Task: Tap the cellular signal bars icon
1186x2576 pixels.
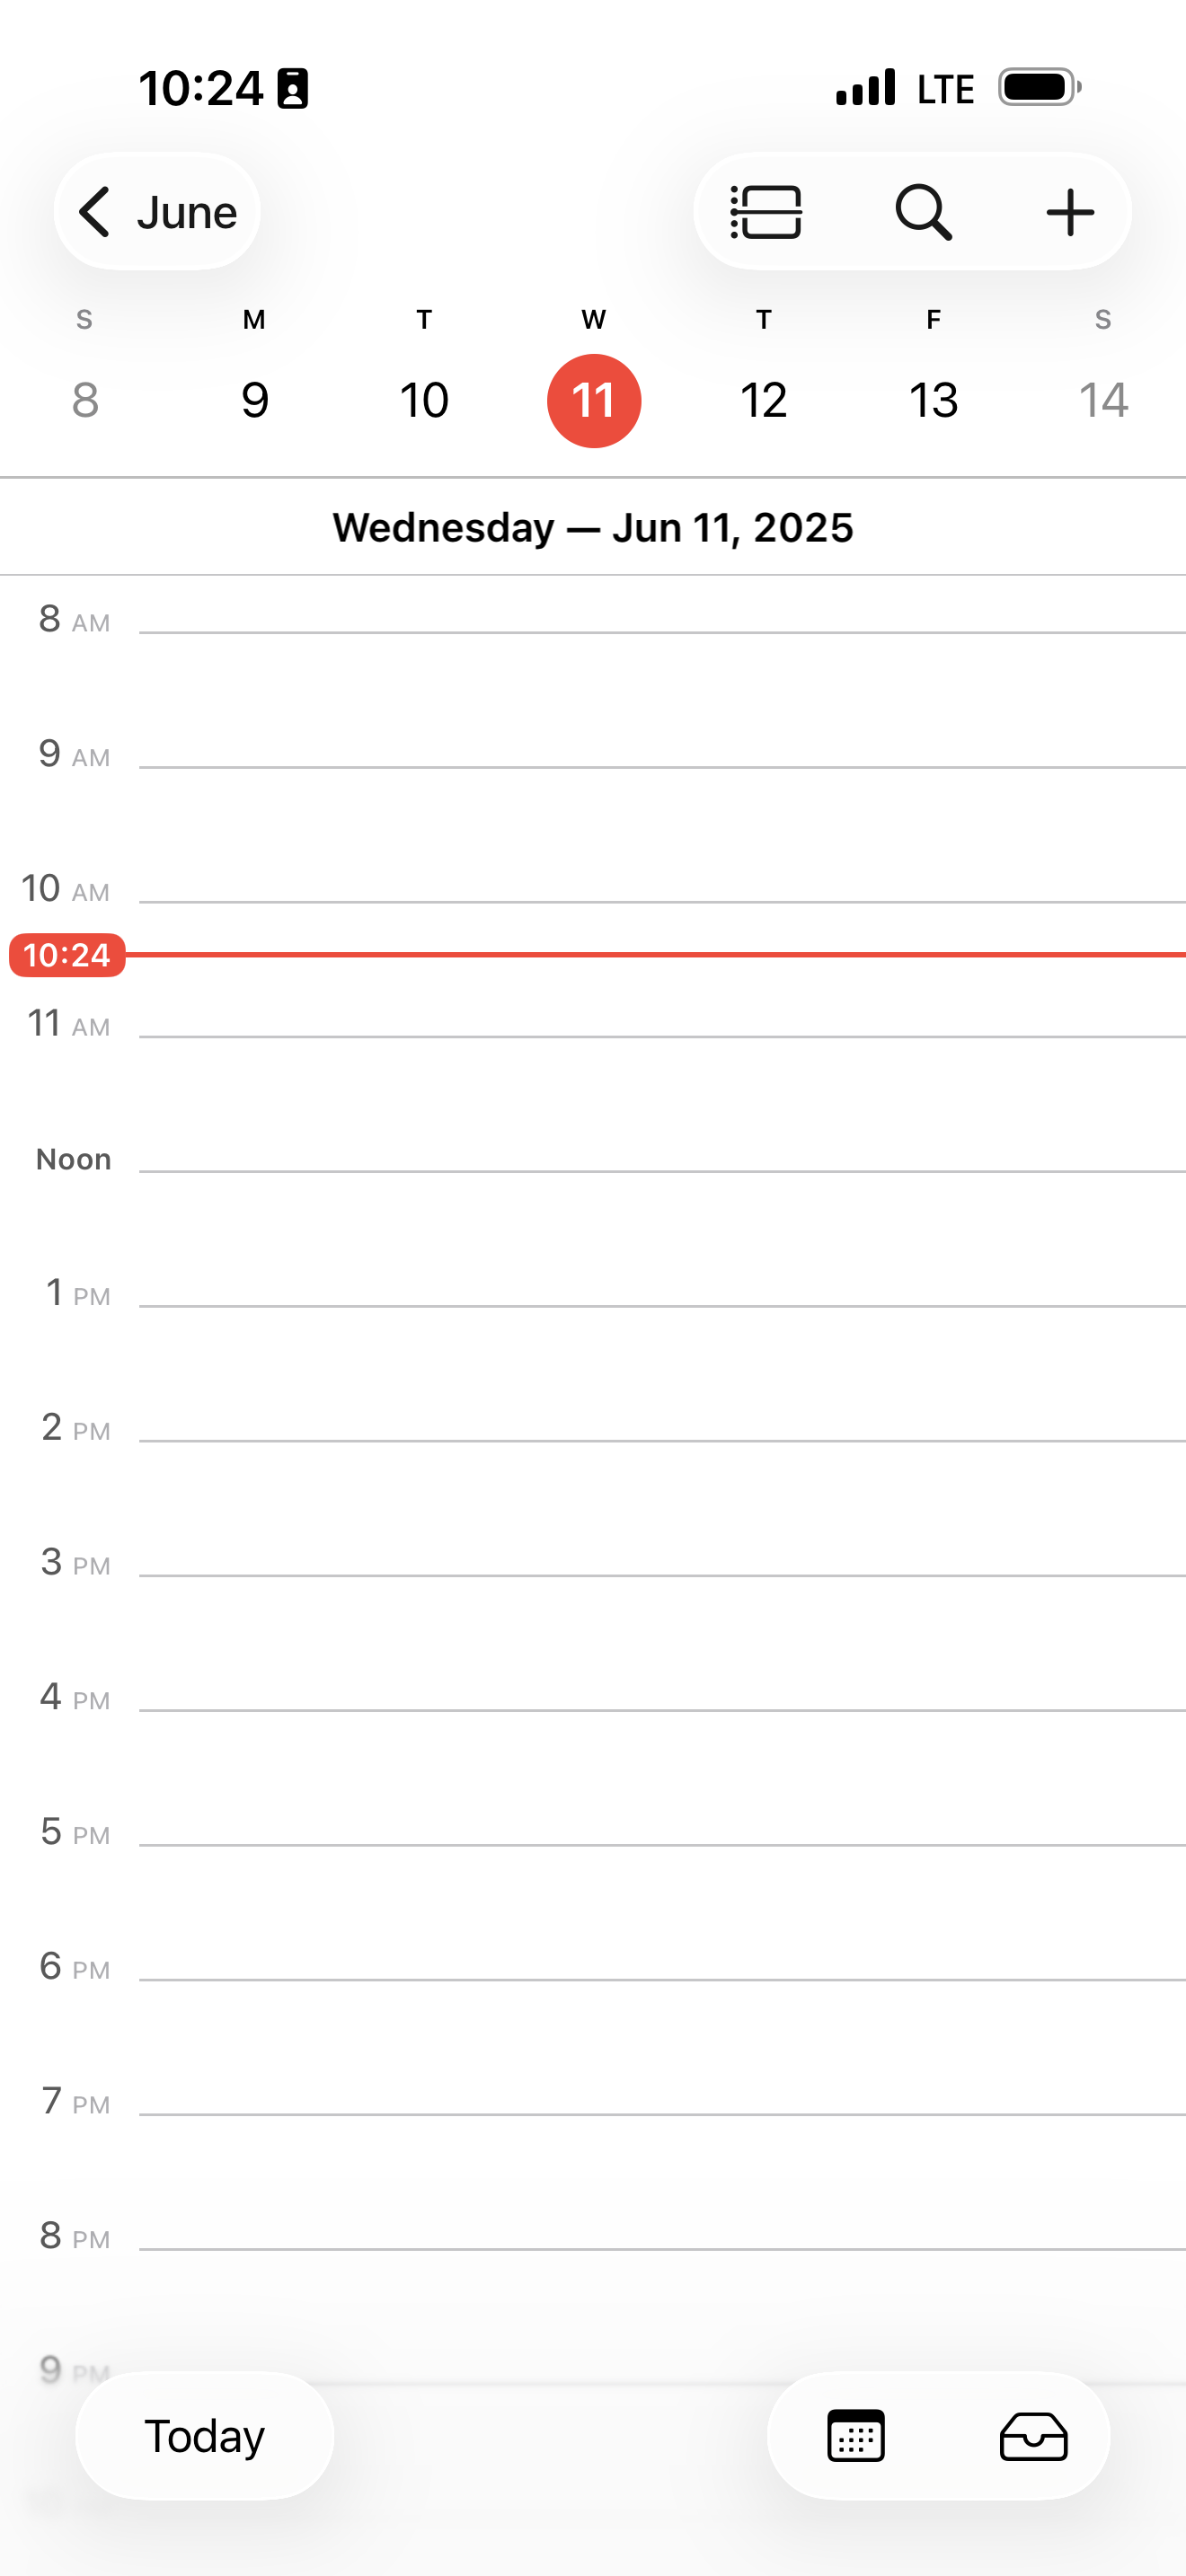Action: (866, 87)
